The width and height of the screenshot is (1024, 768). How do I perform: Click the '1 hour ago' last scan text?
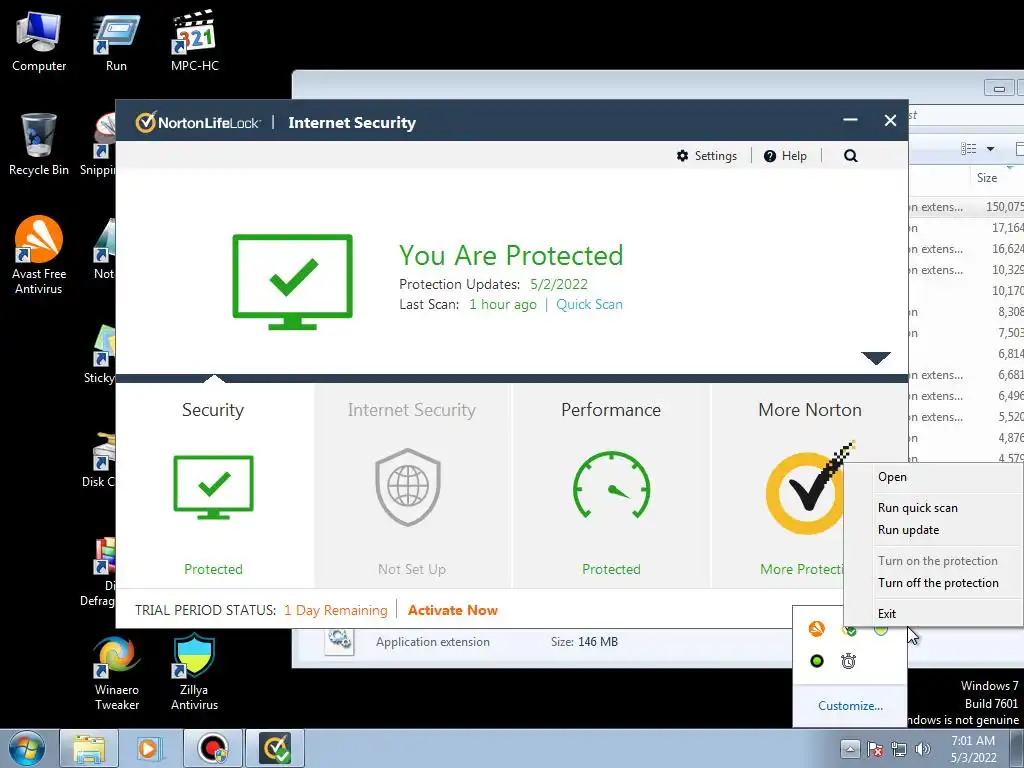503,304
